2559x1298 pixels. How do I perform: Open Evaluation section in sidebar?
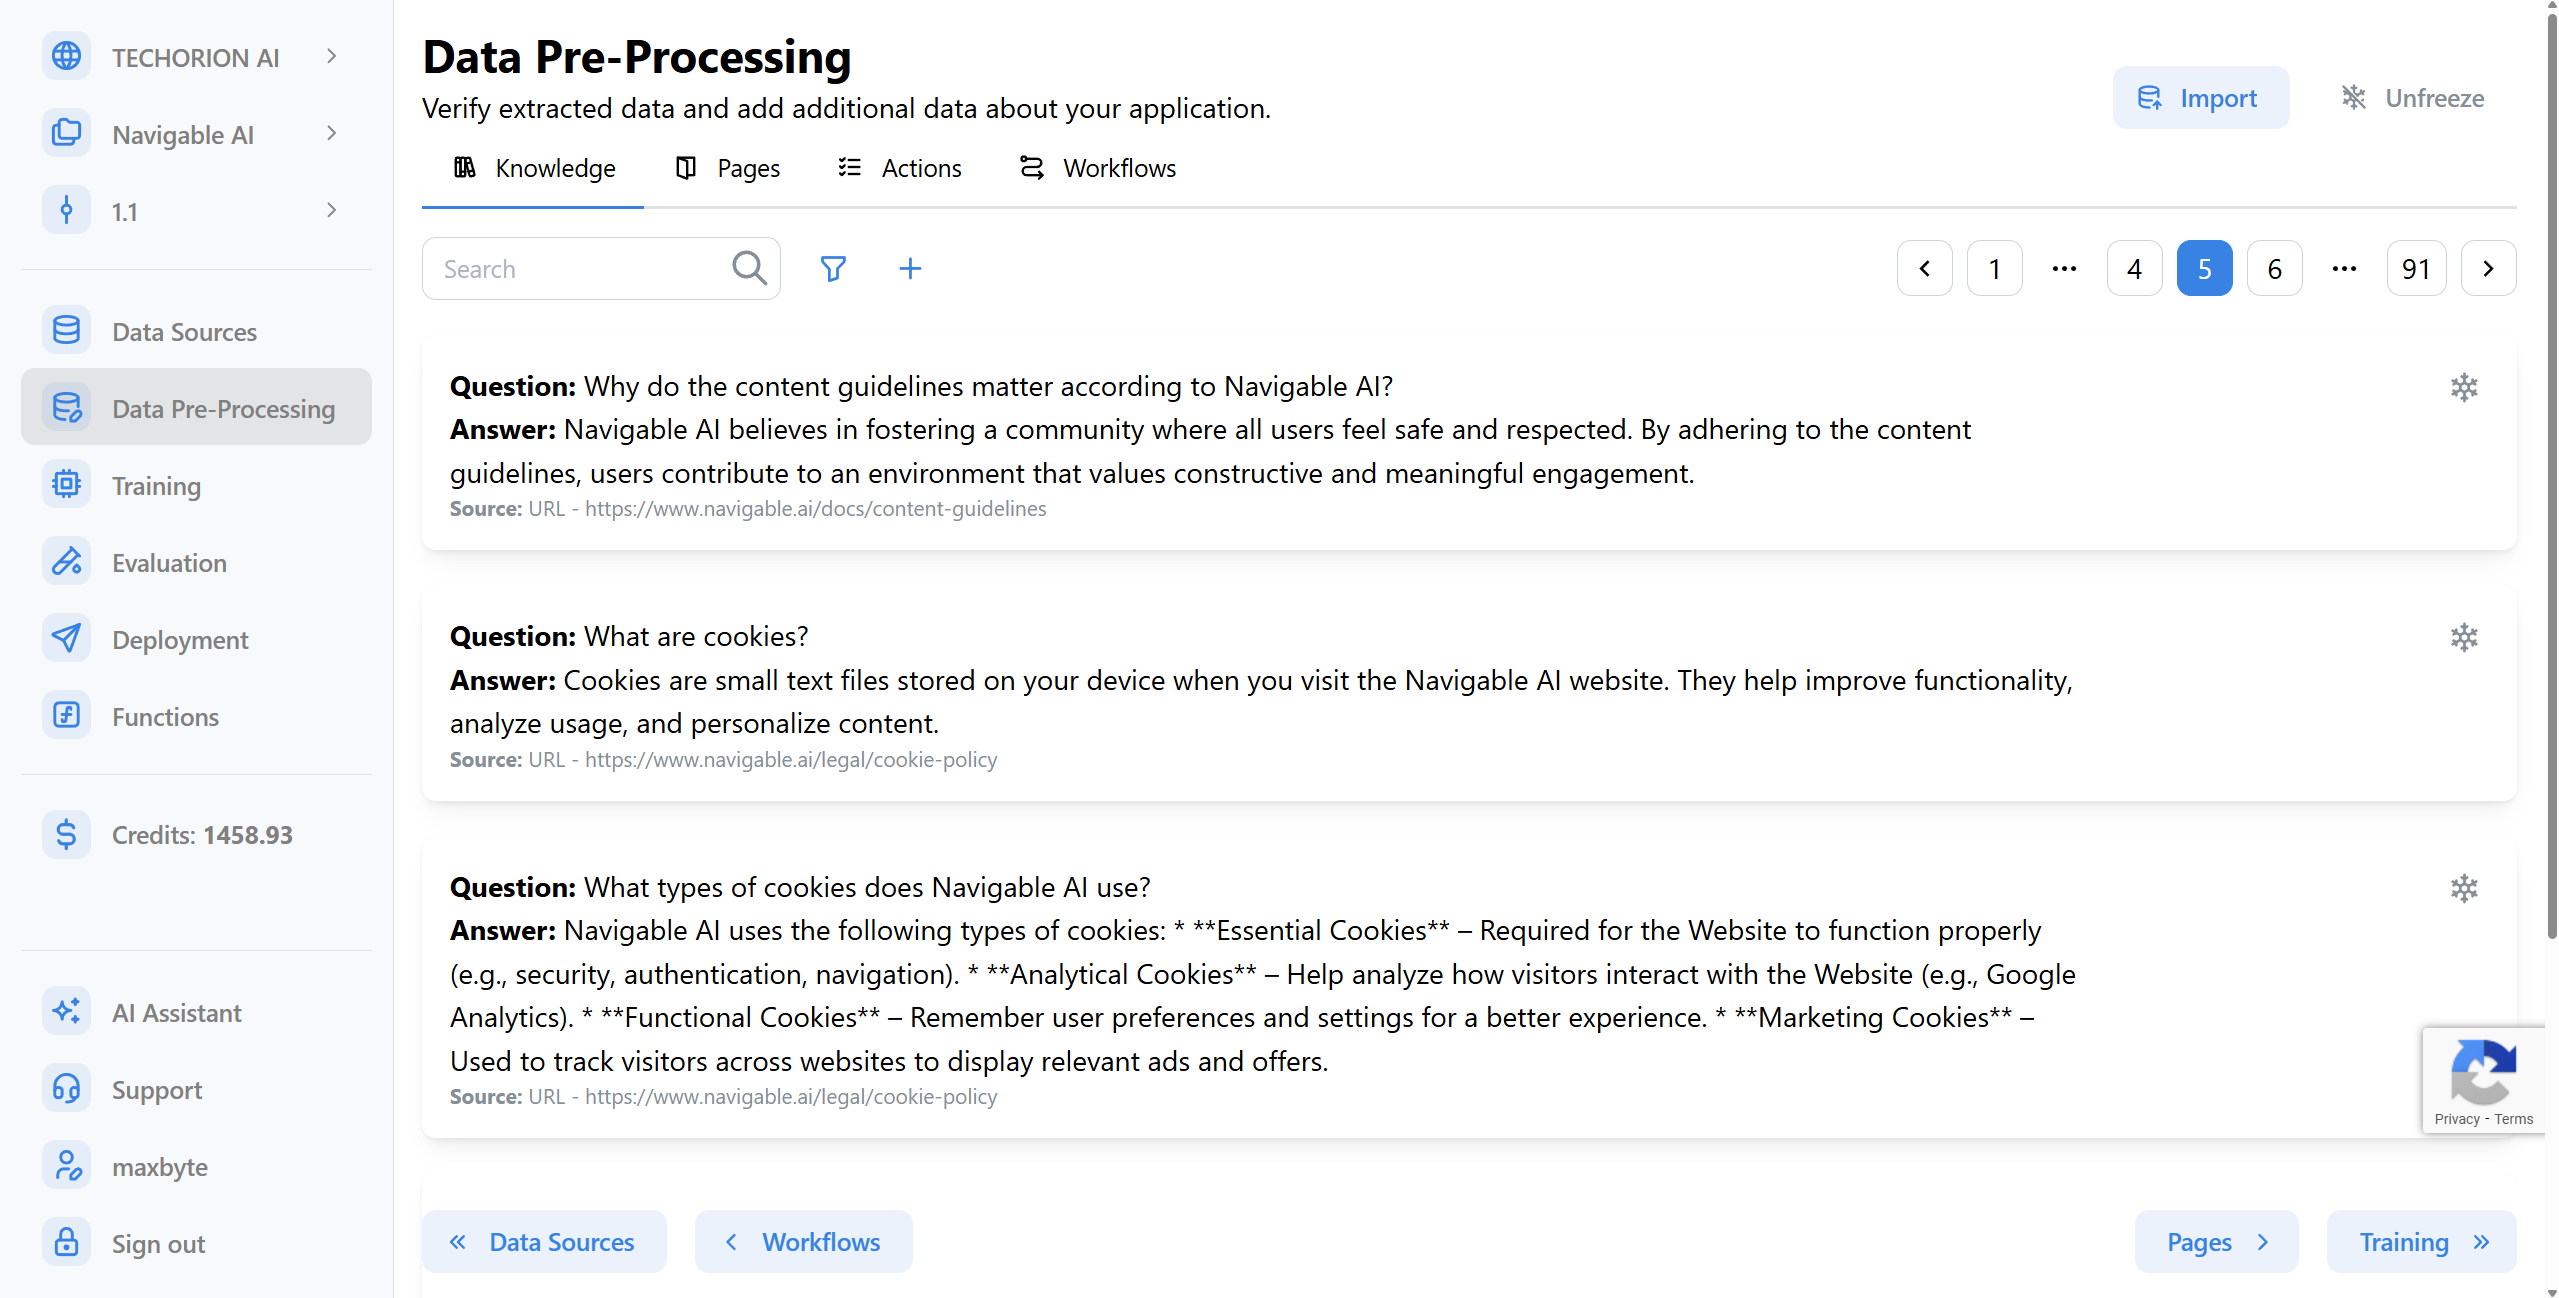pyautogui.click(x=169, y=563)
